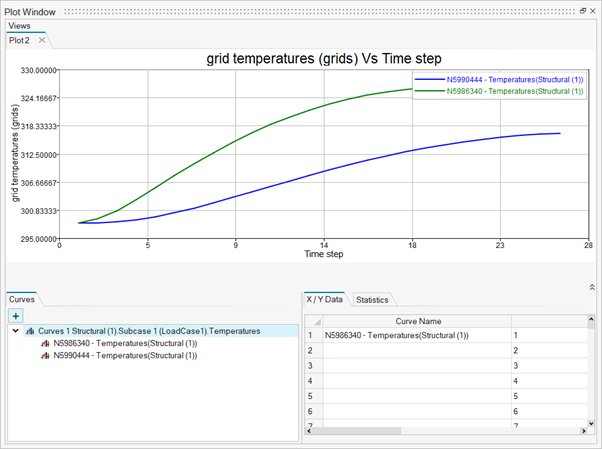Switch to the Statistics tab
602x449 pixels.
(372, 300)
